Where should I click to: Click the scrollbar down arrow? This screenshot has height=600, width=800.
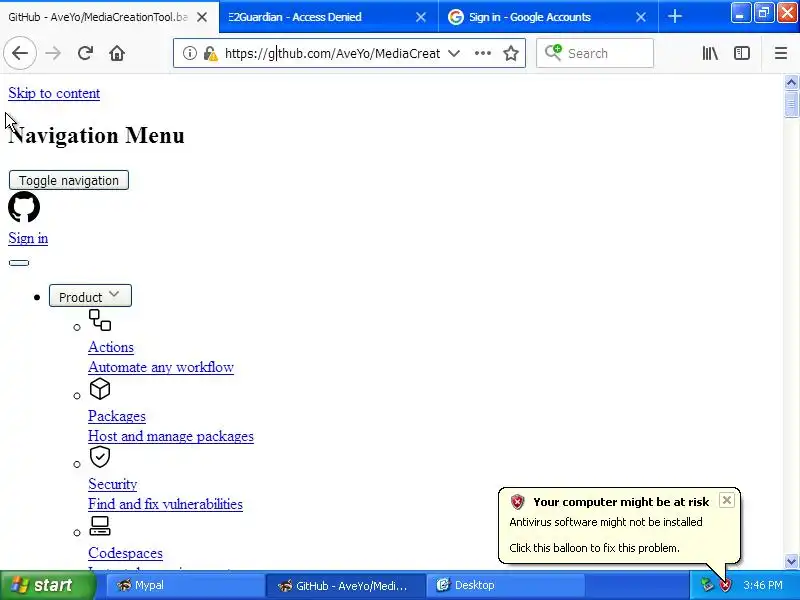791,562
